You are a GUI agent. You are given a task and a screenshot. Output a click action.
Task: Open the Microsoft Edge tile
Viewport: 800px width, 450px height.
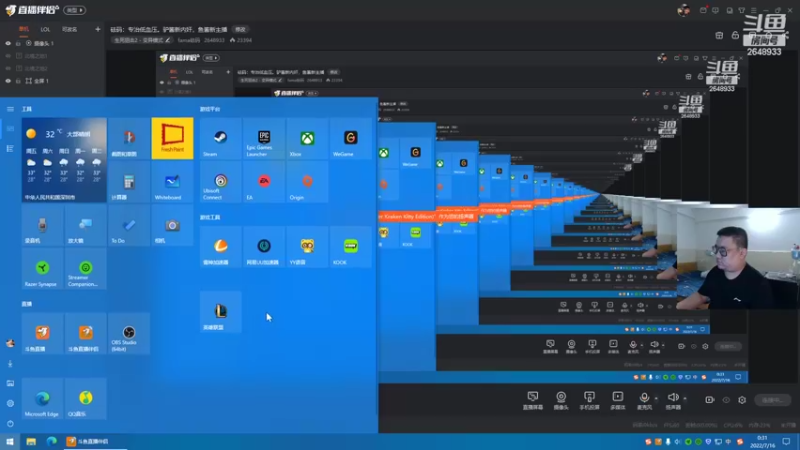42,399
